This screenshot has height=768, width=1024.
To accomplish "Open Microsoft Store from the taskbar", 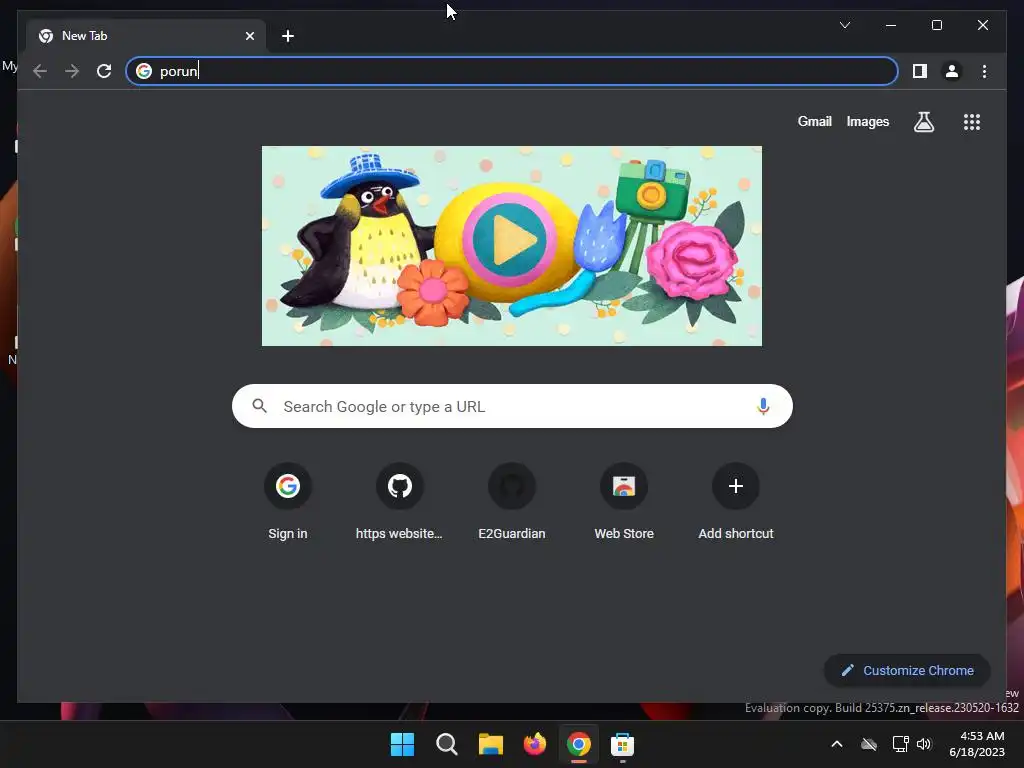I will [x=622, y=744].
